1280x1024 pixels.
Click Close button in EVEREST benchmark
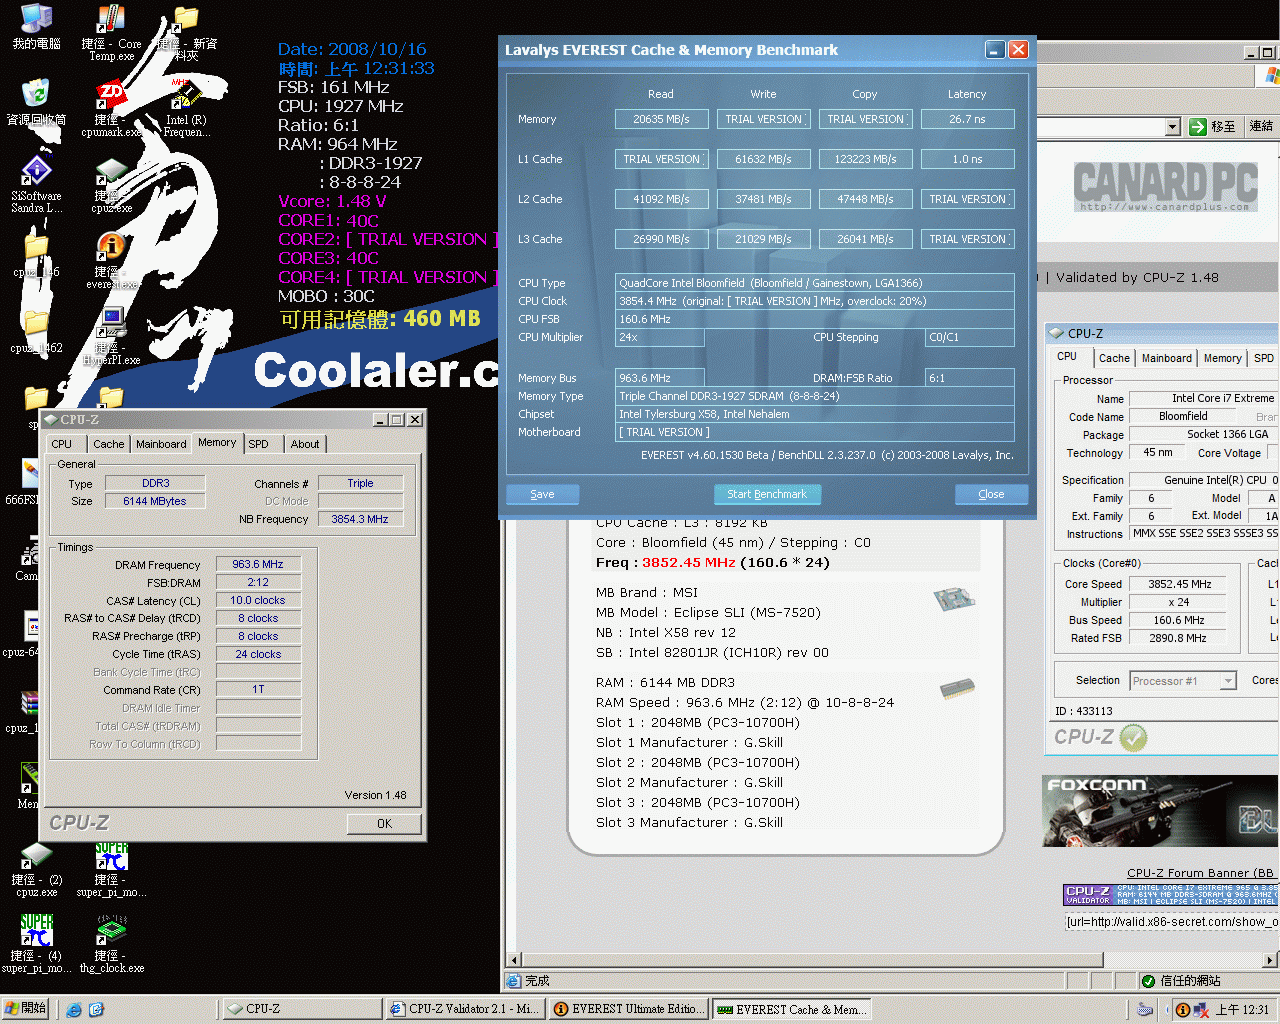(991, 494)
